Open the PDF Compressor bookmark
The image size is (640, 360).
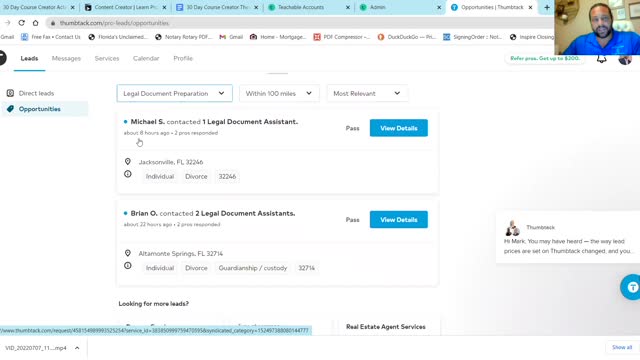tap(342, 37)
